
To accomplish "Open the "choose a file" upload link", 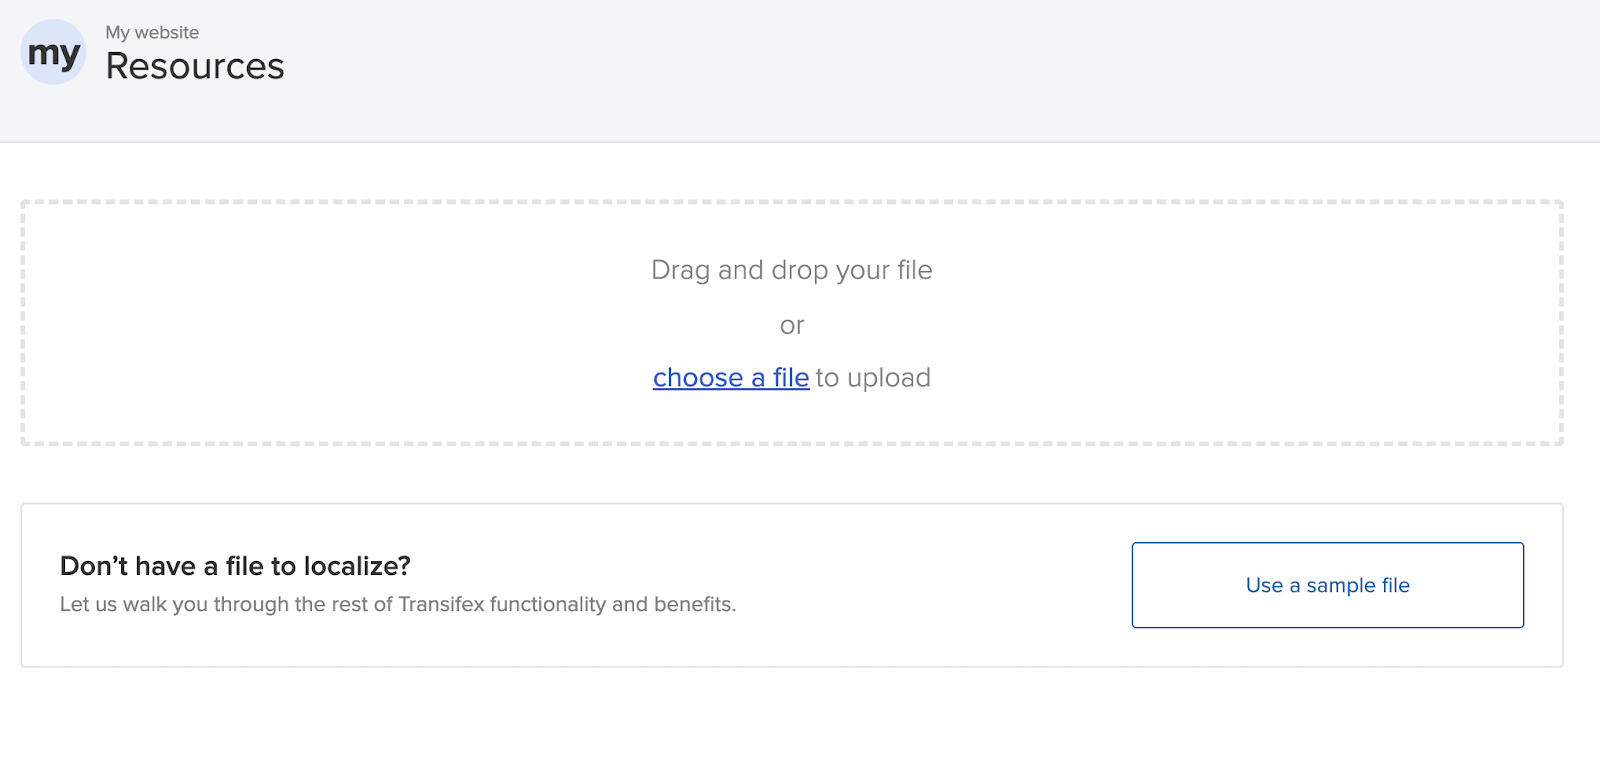I will [x=731, y=378].
